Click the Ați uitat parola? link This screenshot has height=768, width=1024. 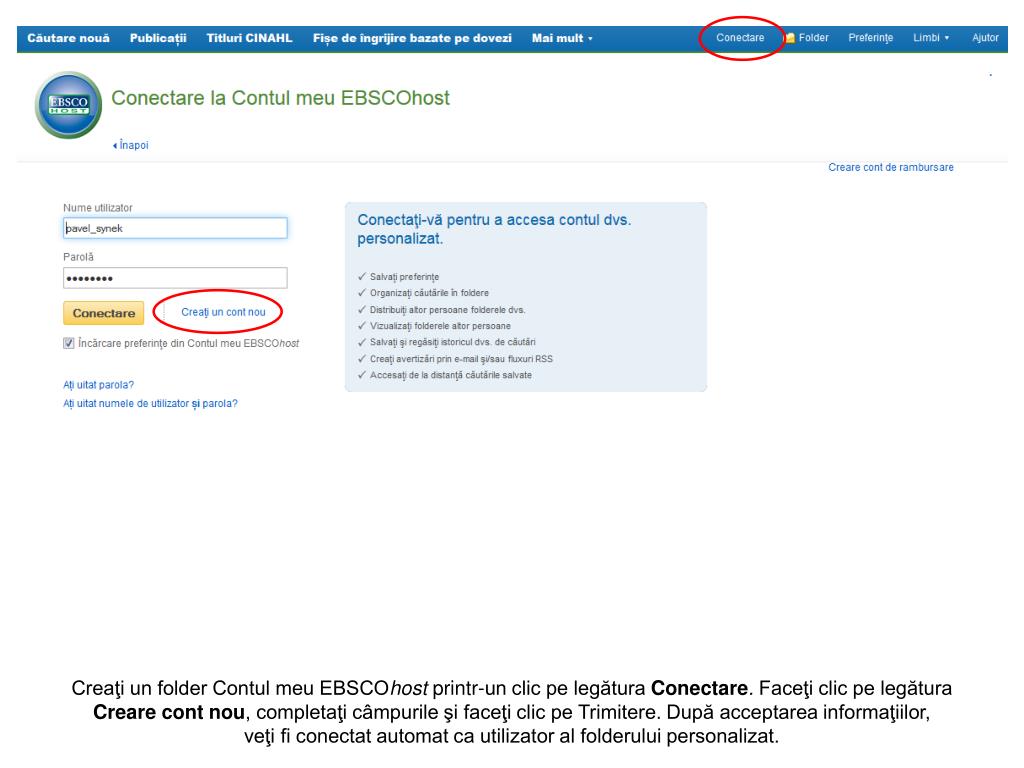98,385
